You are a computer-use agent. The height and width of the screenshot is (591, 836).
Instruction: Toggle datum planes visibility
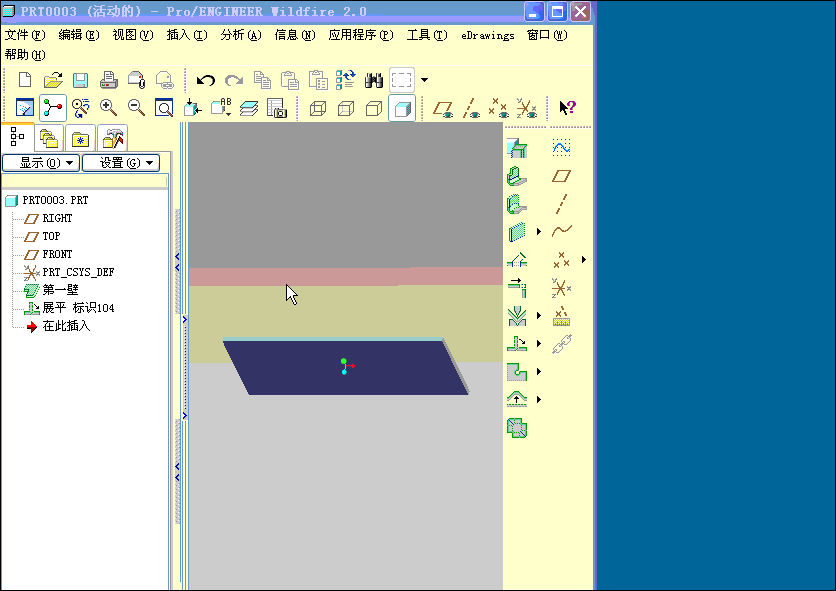pyautogui.click(x=443, y=108)
